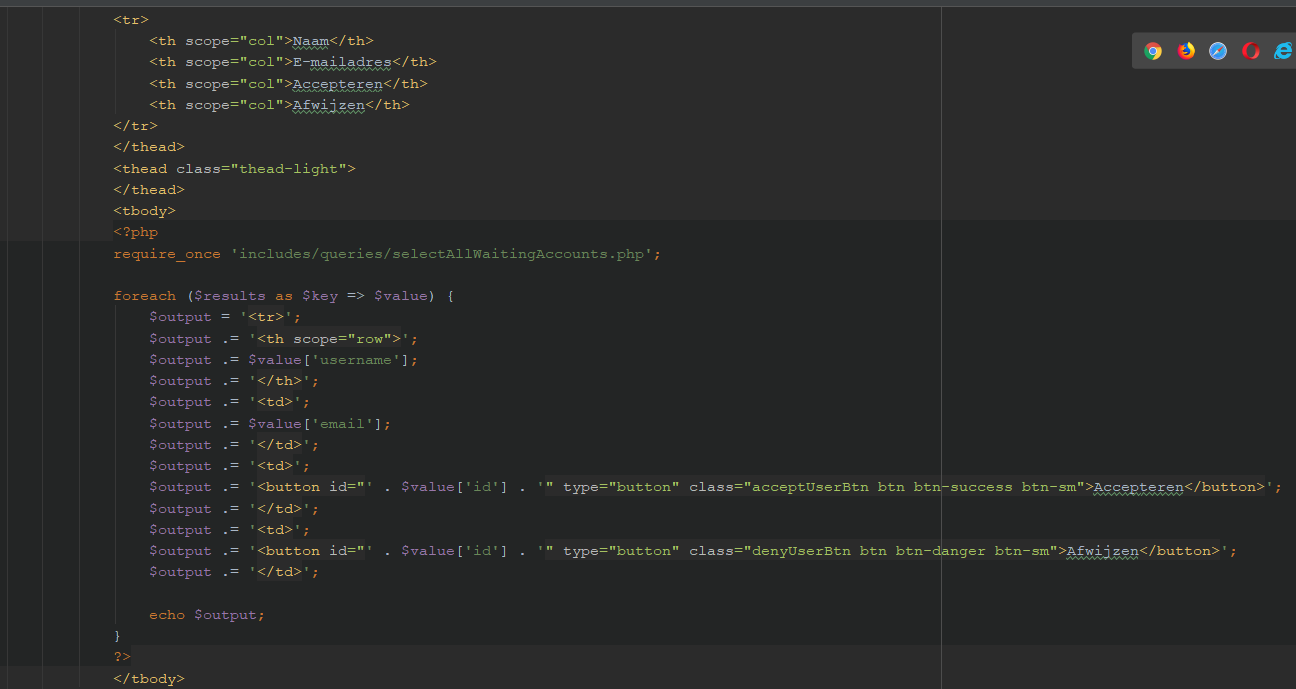Click the Naam table header text
Image resolution: width=1296 pixels, height=689 pixels.
[x=310, y=41]
